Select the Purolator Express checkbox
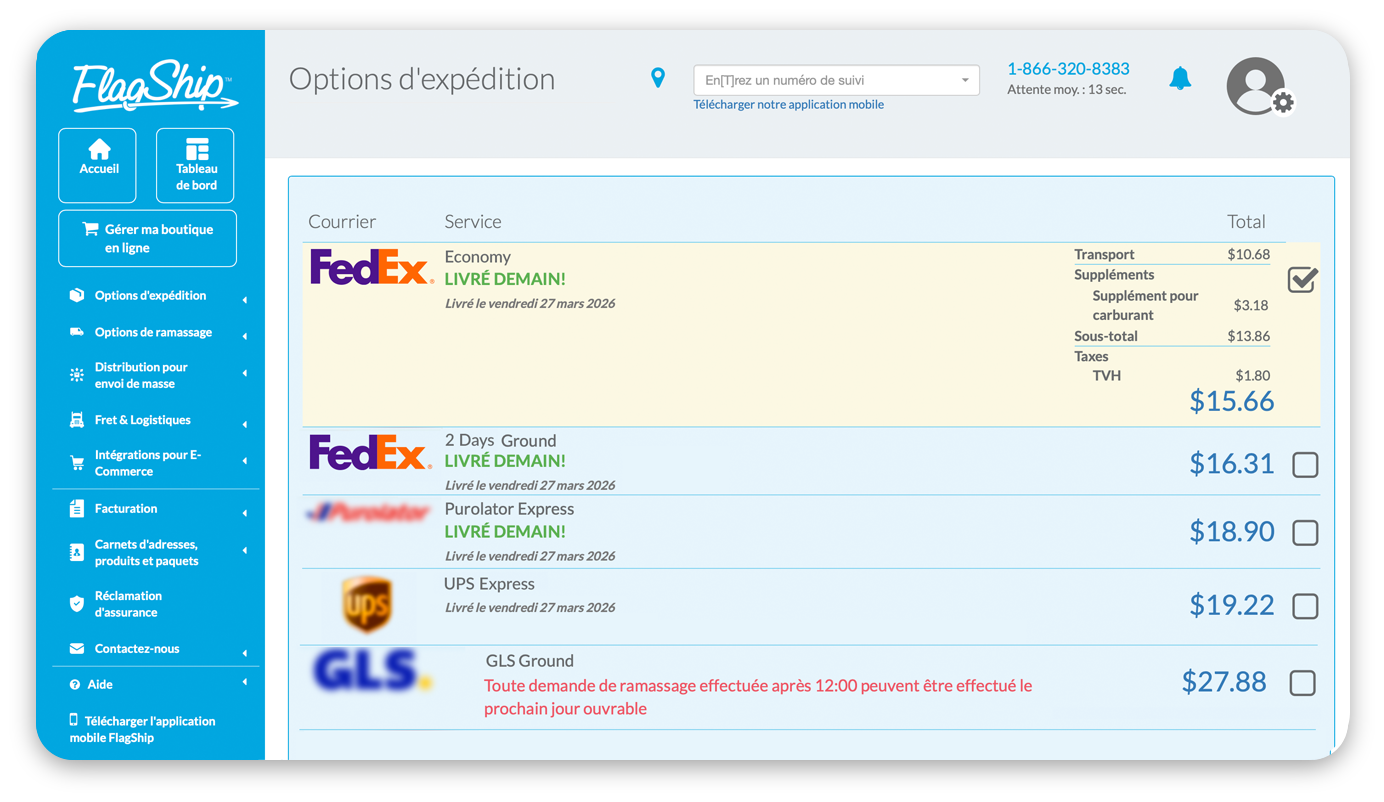Viewport: 1384px width, 802px height. [x=1305, y=533]
